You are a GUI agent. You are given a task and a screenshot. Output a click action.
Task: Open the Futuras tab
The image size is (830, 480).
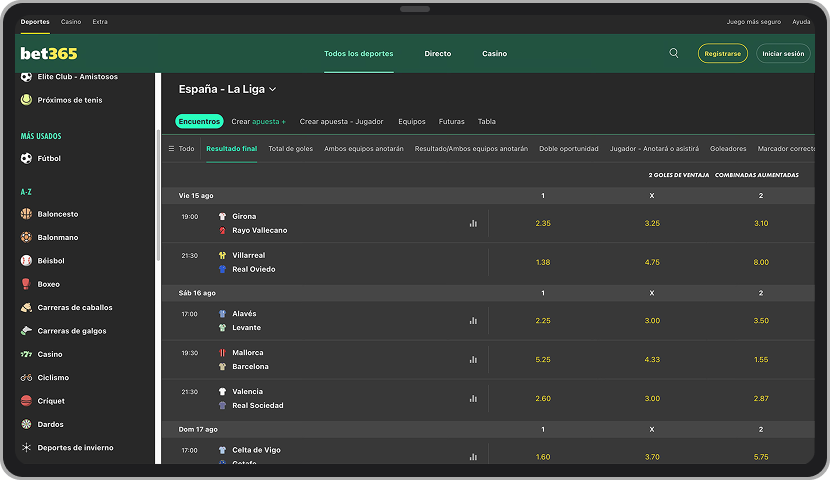coord(452,121)
